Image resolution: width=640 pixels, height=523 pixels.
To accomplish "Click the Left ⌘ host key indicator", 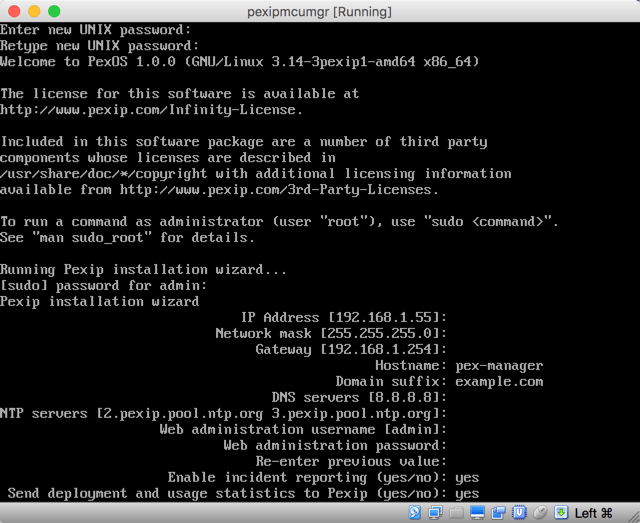I will click(x=593, y=513).
